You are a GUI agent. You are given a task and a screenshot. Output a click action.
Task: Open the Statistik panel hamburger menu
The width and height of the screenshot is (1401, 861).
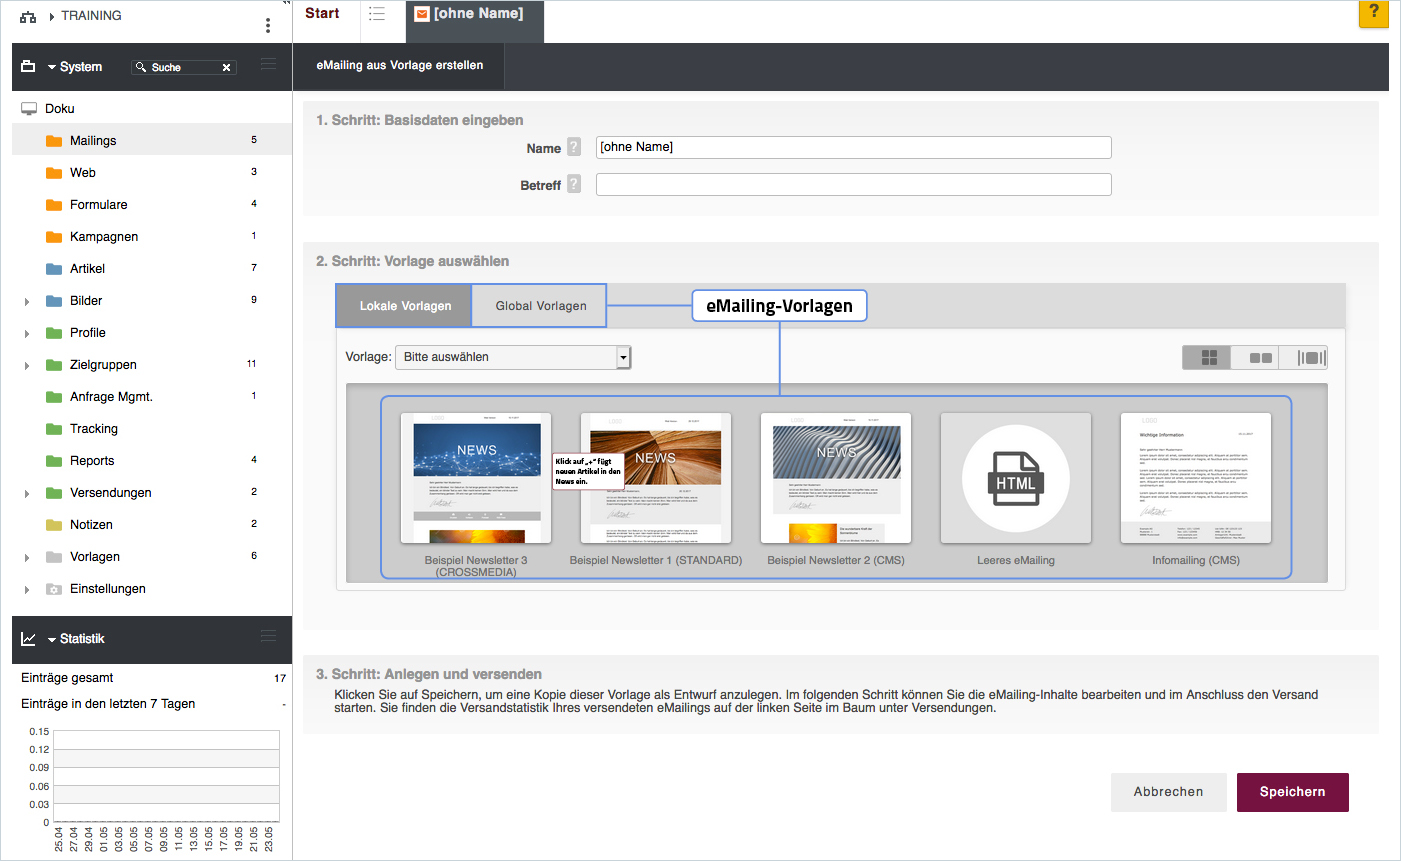tap(268, 637)
